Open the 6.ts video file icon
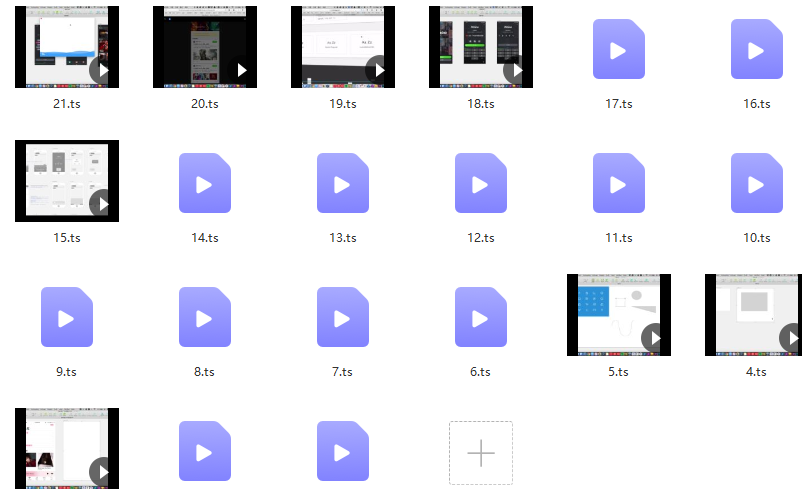Image resolution: width=802 pixels, height=489 pixels. pyautogui.click(x=480, y=317)
